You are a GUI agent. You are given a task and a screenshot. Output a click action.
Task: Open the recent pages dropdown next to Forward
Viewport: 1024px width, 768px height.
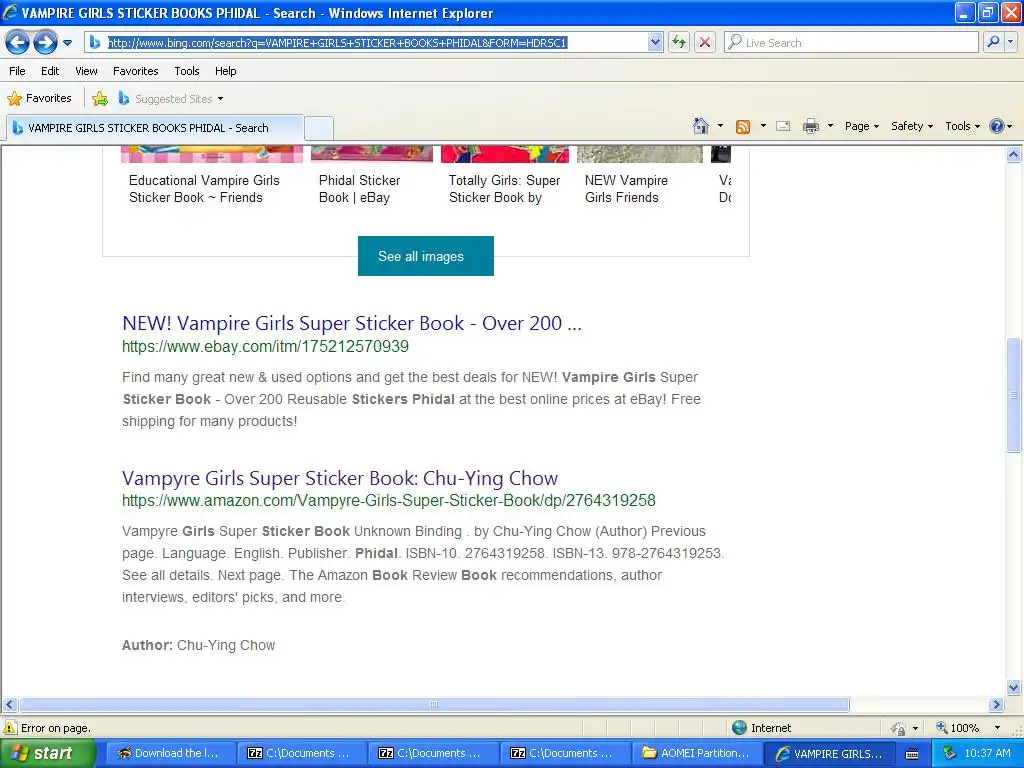pyautogui.click(x=67, y=43)
